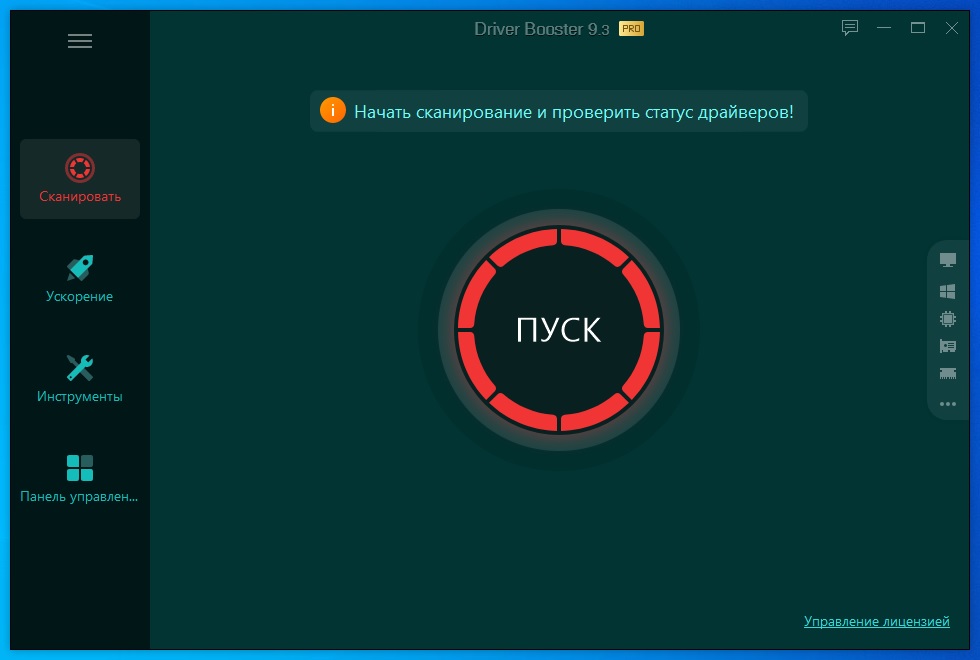Click the monitor display info icon

point(947,258)
